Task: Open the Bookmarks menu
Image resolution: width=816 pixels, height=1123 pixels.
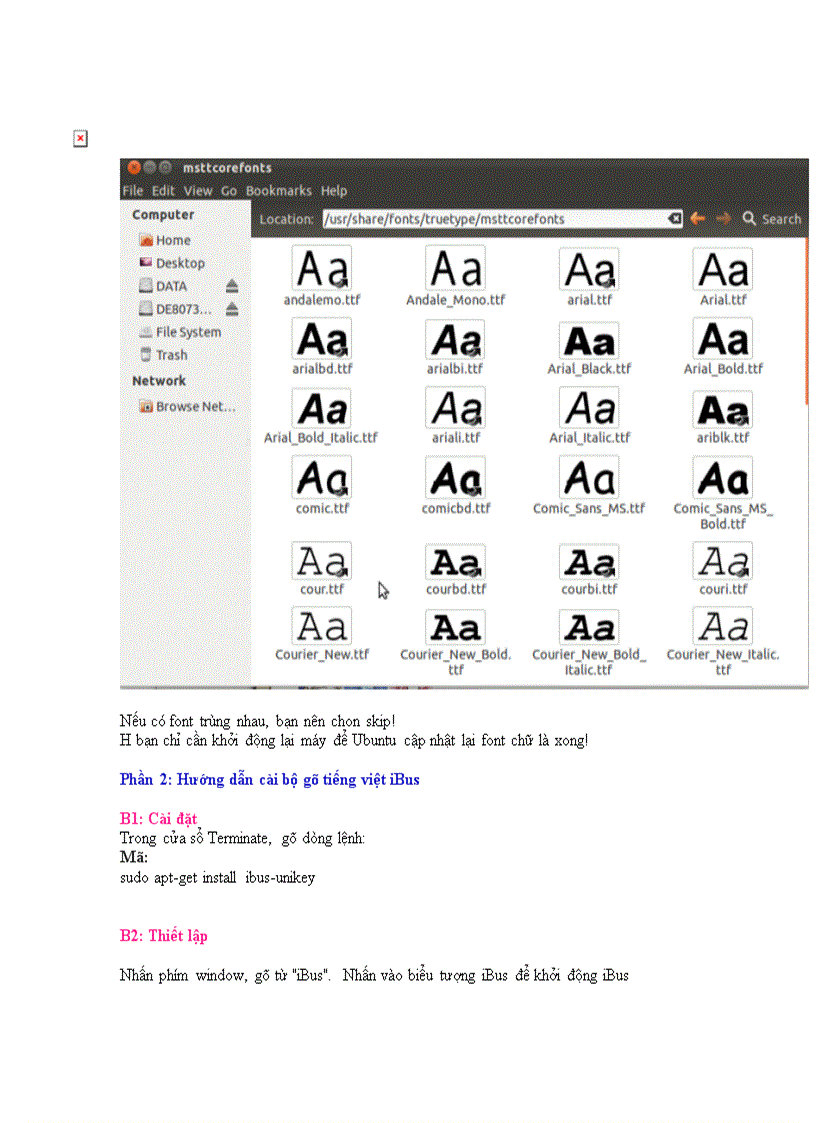Action: pyautogui.click(x=278, y=191)
